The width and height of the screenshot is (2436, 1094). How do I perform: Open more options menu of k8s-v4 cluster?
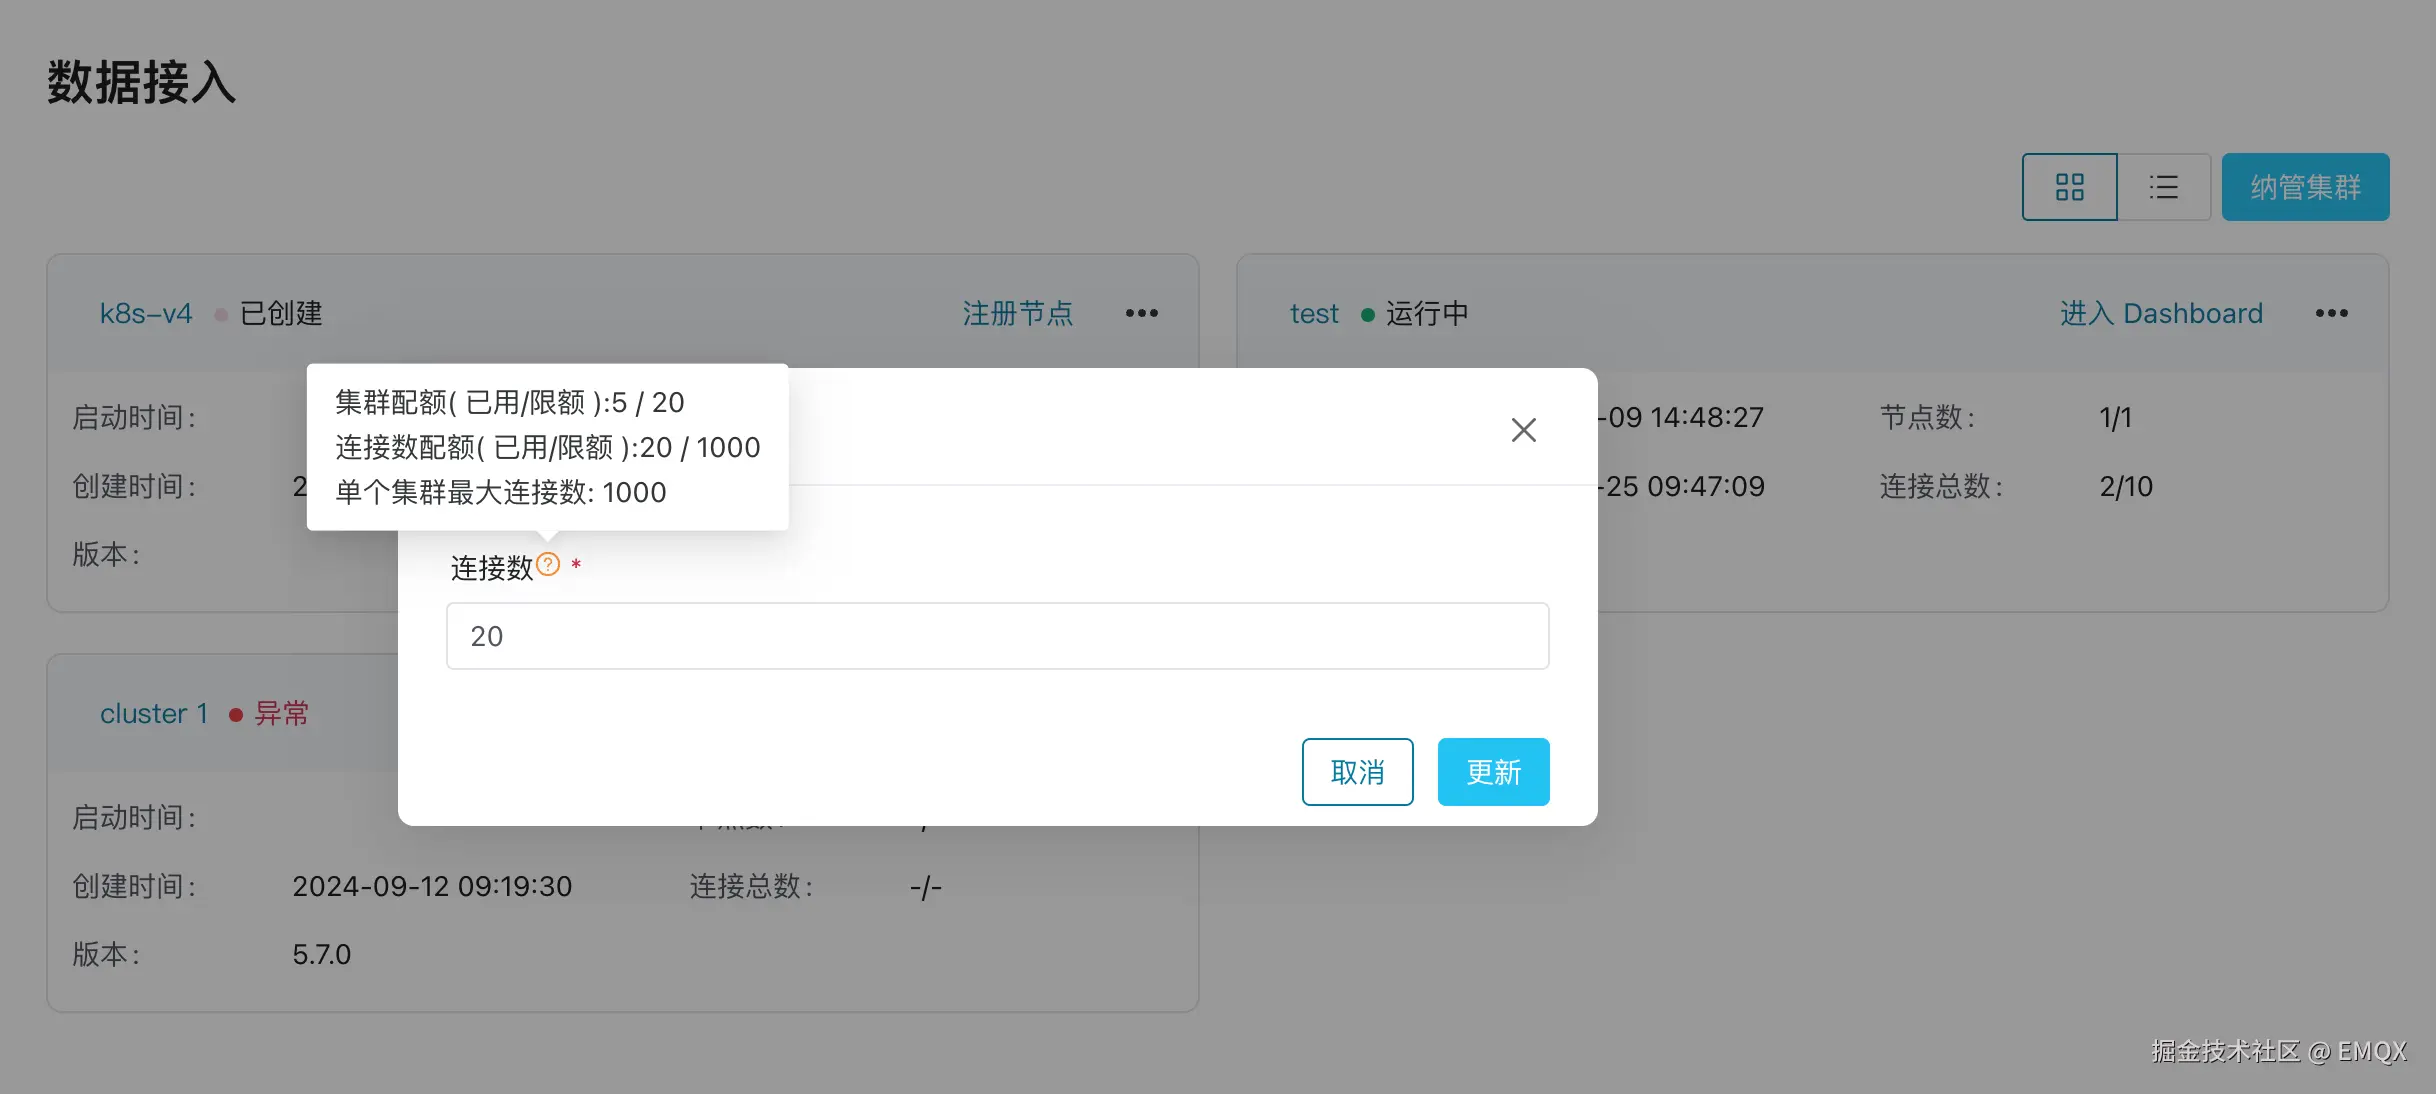(x=1141, y=313)
